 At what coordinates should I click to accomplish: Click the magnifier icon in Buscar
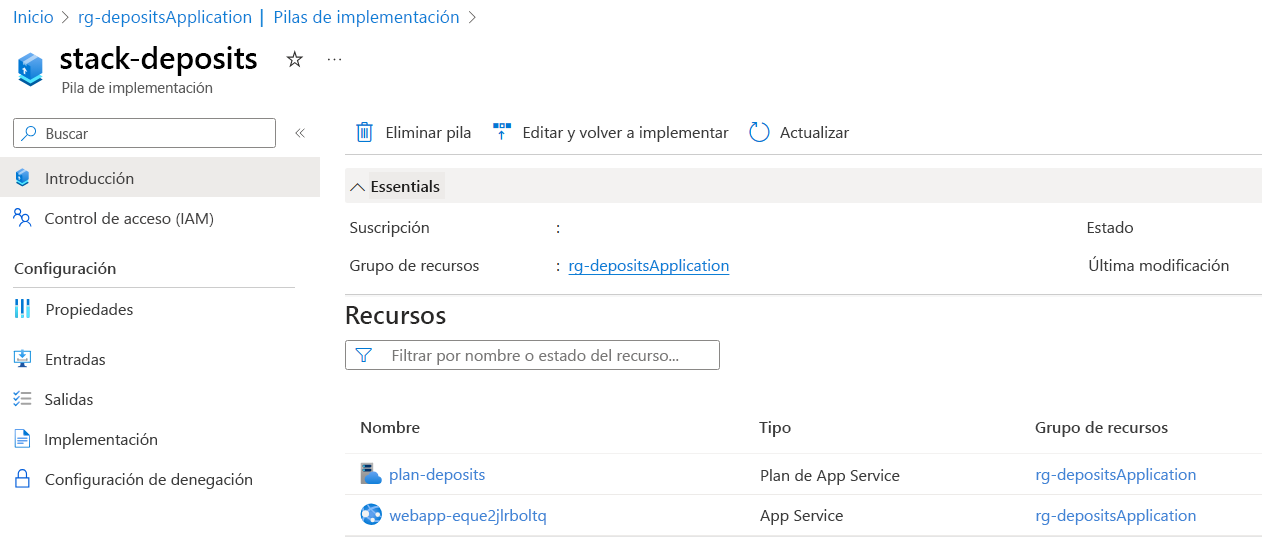tap(30, 133)
